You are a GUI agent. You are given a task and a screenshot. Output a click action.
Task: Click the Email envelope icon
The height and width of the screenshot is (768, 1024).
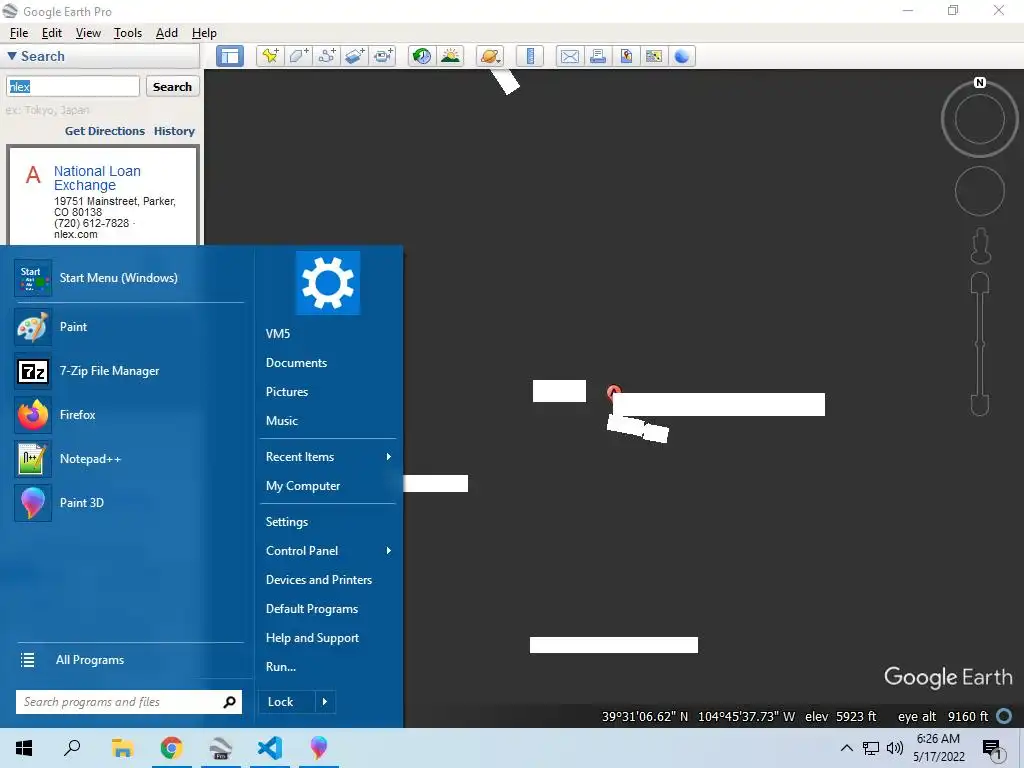point(569,56)
